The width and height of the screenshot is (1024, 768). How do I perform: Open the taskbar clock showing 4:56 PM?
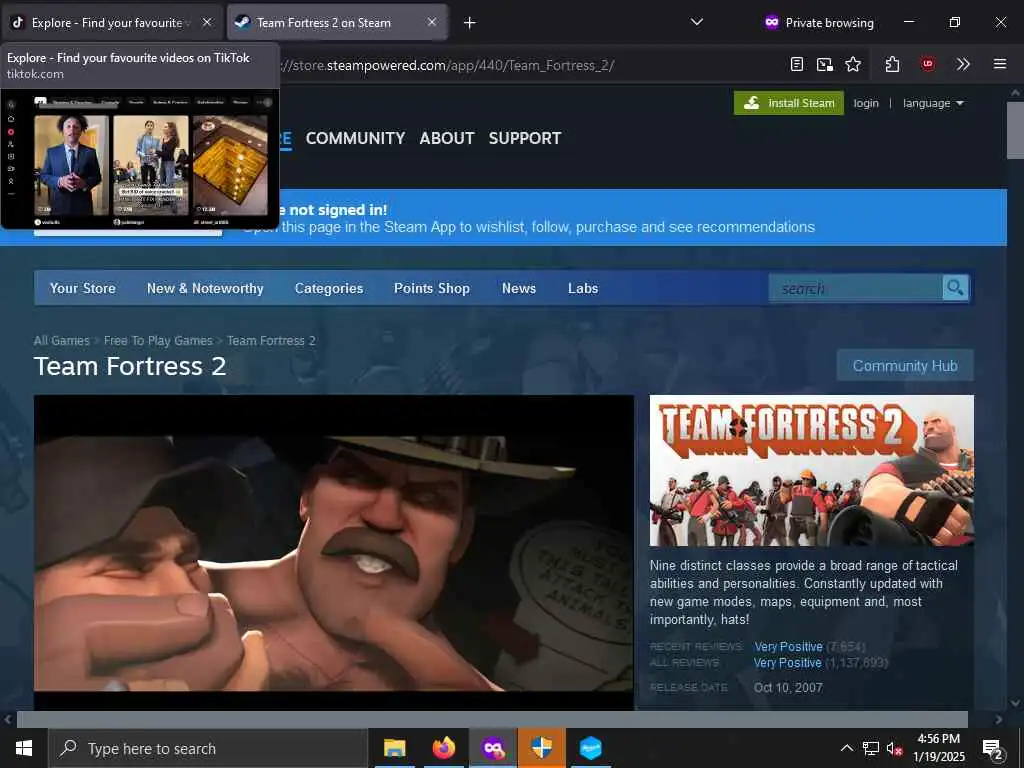(938, 748)
